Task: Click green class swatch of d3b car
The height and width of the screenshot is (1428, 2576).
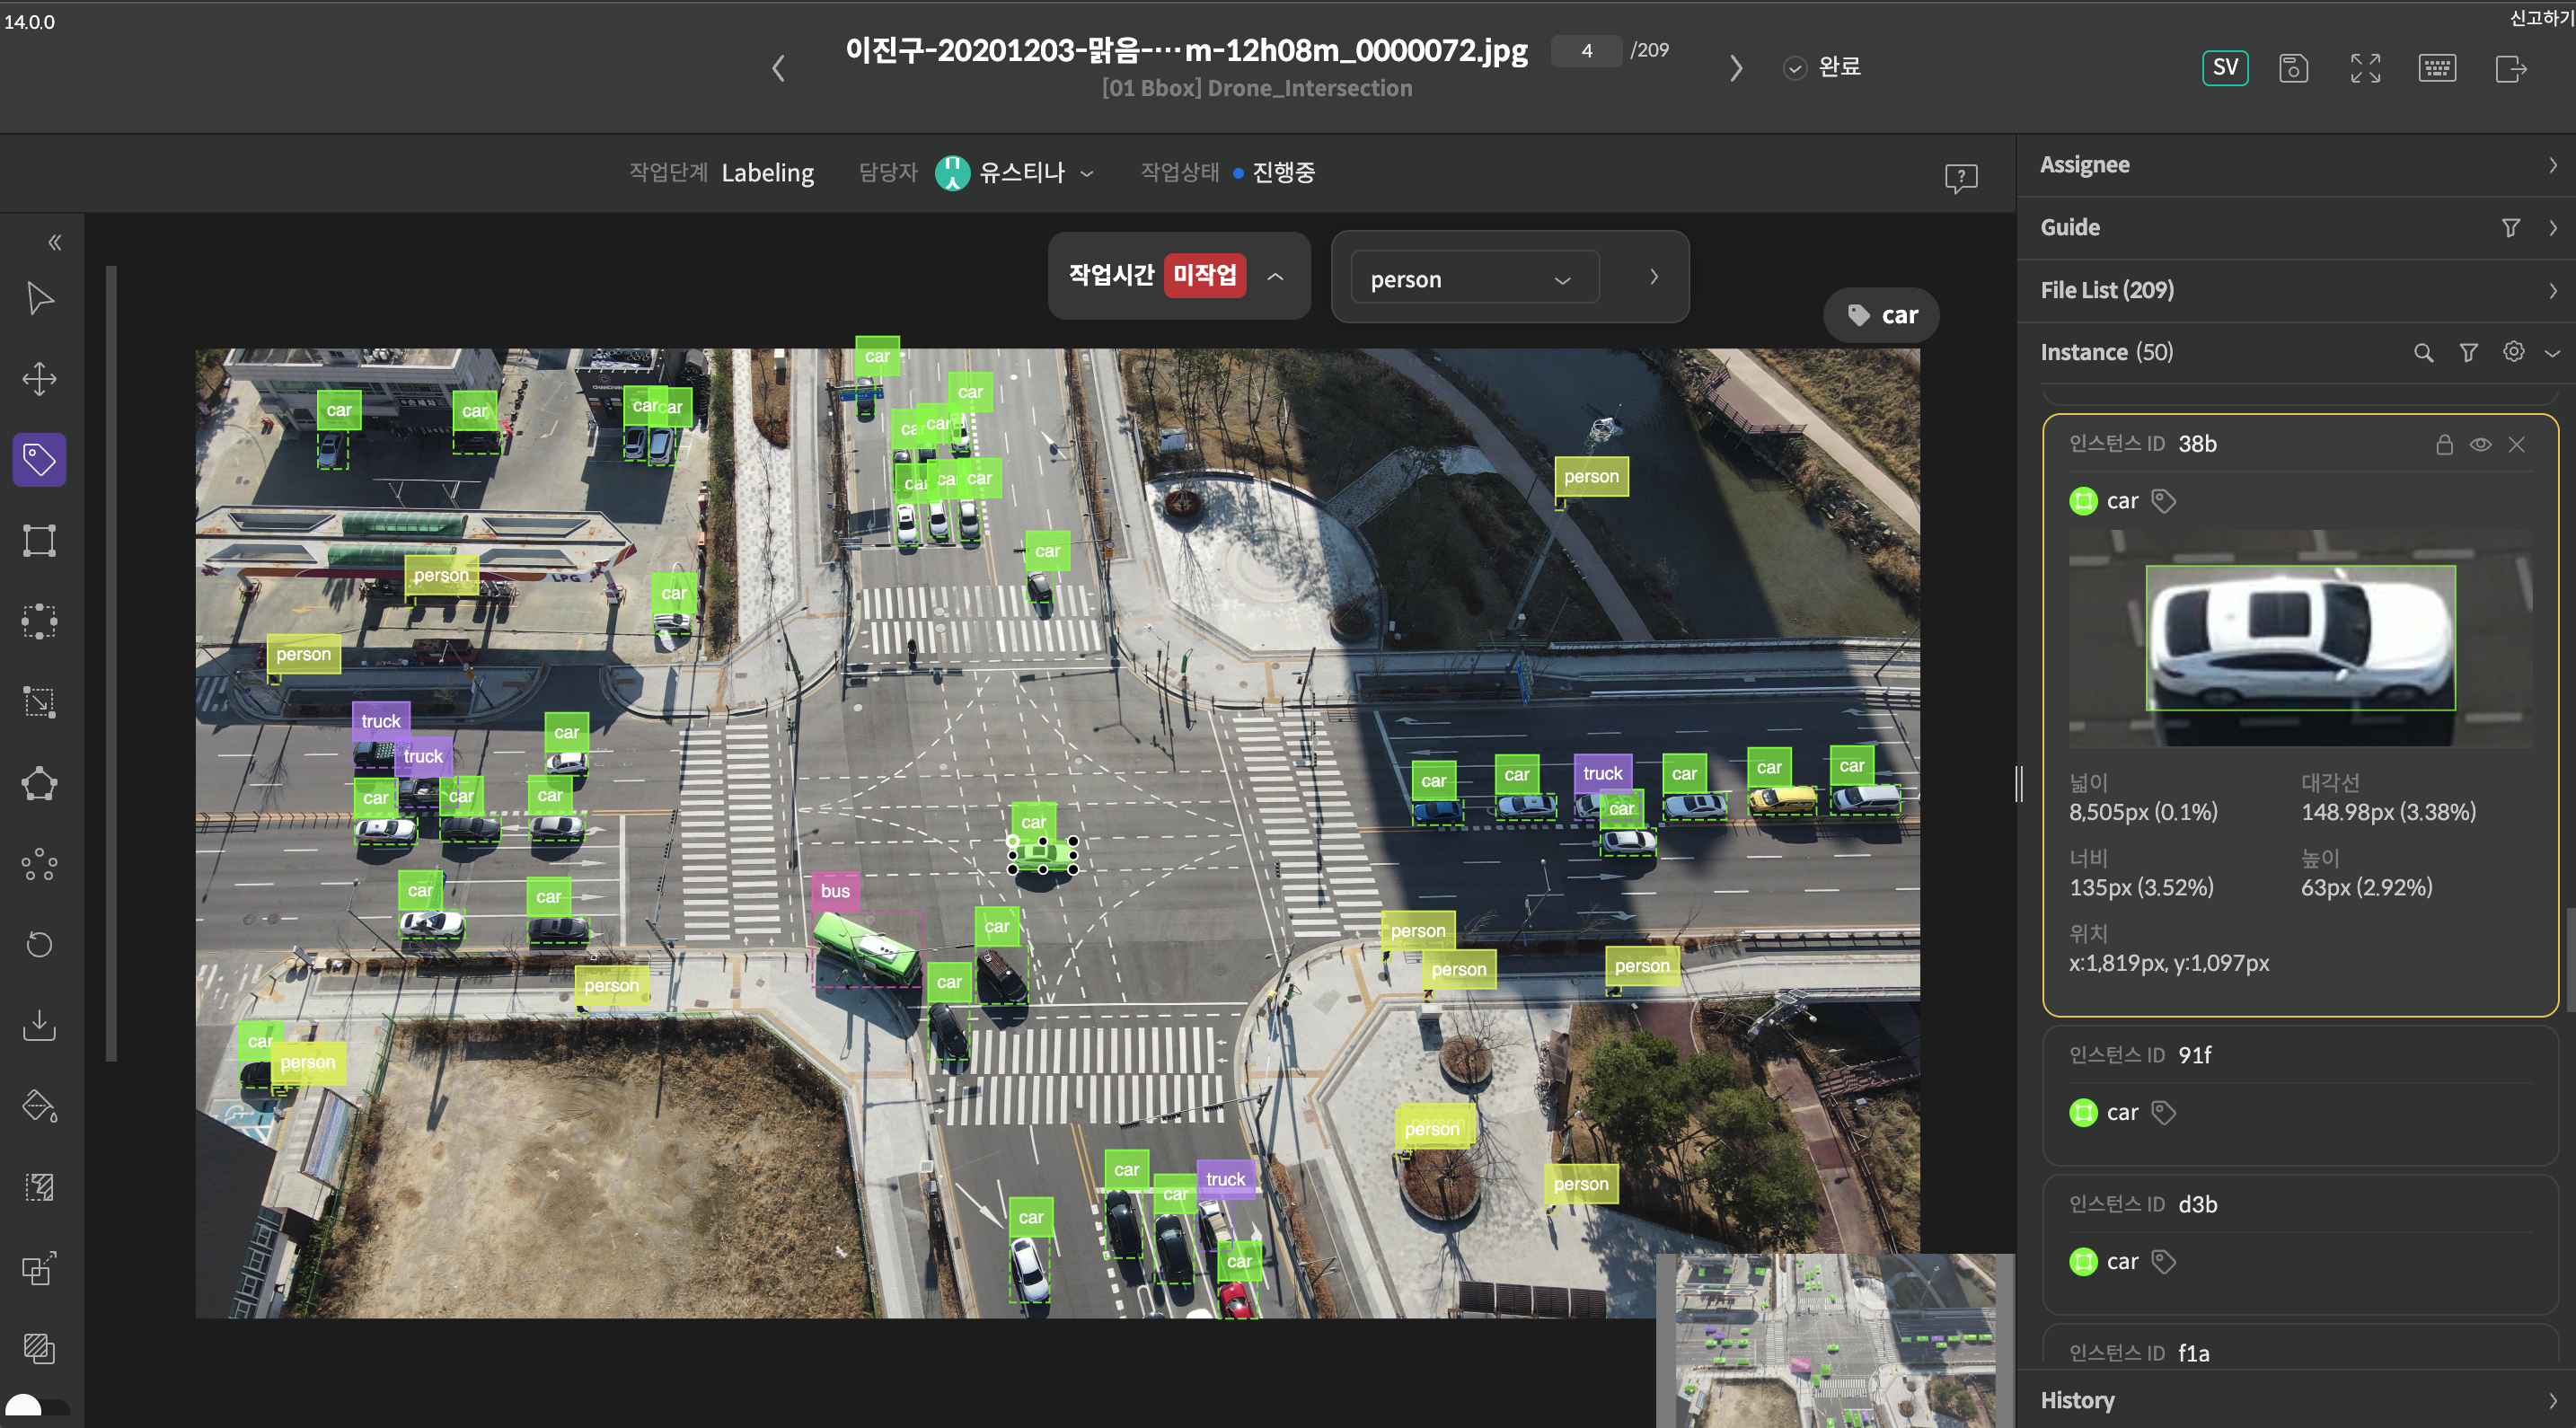Action: click(2082, 1261)
